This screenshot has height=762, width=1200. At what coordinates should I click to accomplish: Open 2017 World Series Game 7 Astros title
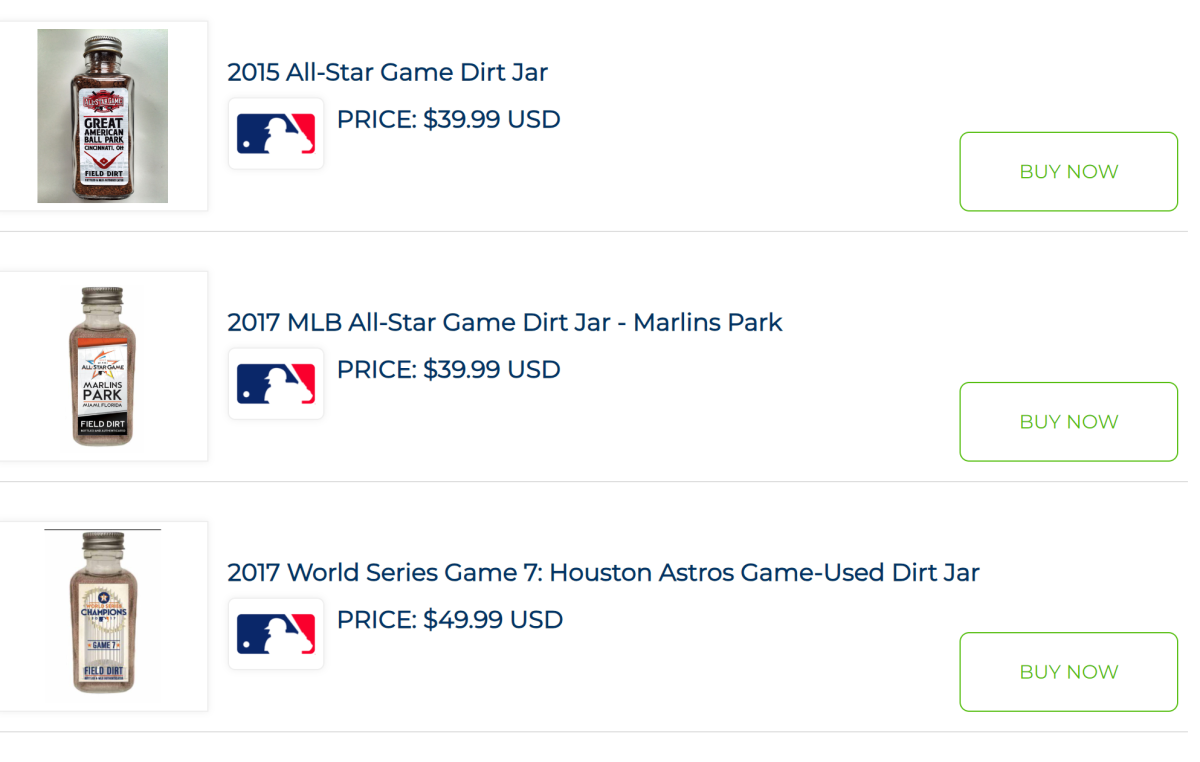[603, 572]
